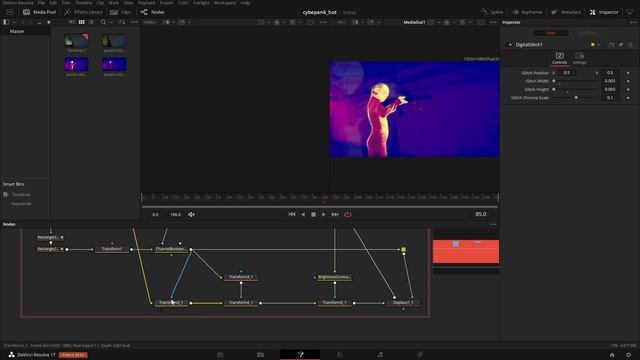Show the Metadata panel

(566, 12)
